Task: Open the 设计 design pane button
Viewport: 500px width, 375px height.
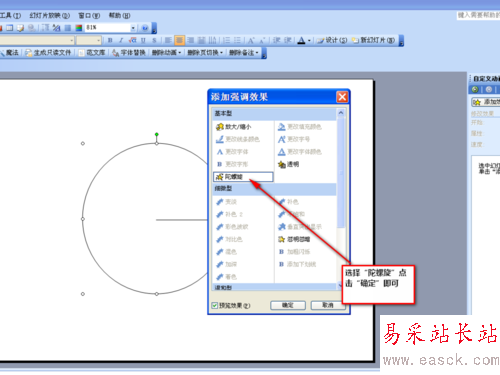Action: point(332,40)
